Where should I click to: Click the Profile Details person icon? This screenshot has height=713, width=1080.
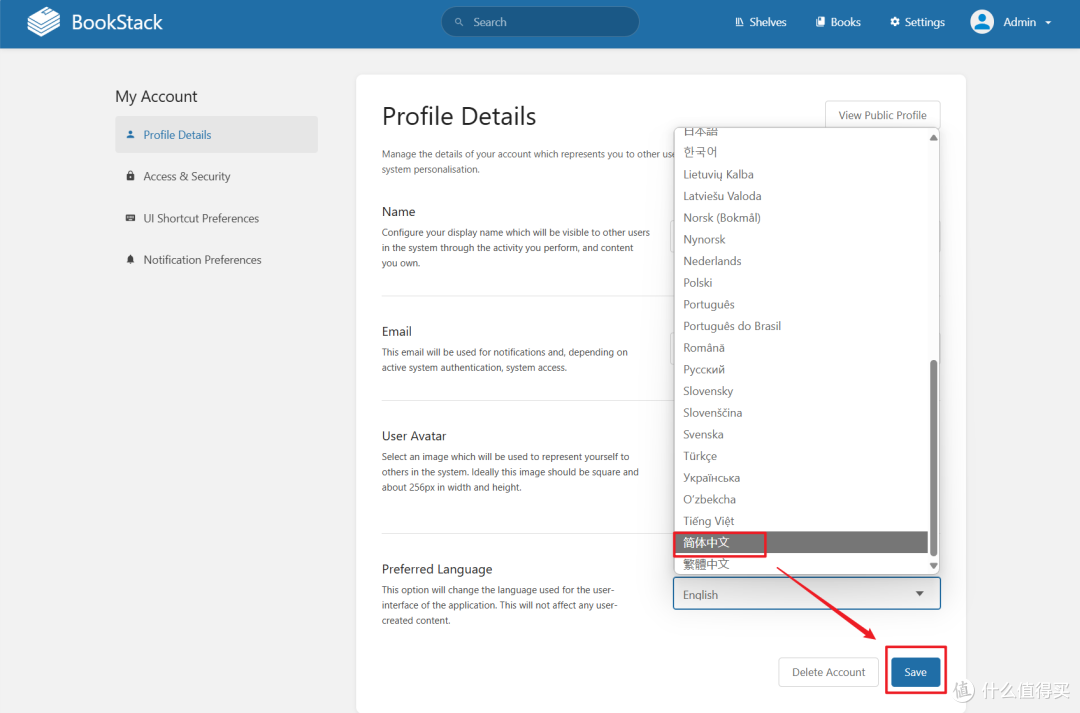point(130,135)
